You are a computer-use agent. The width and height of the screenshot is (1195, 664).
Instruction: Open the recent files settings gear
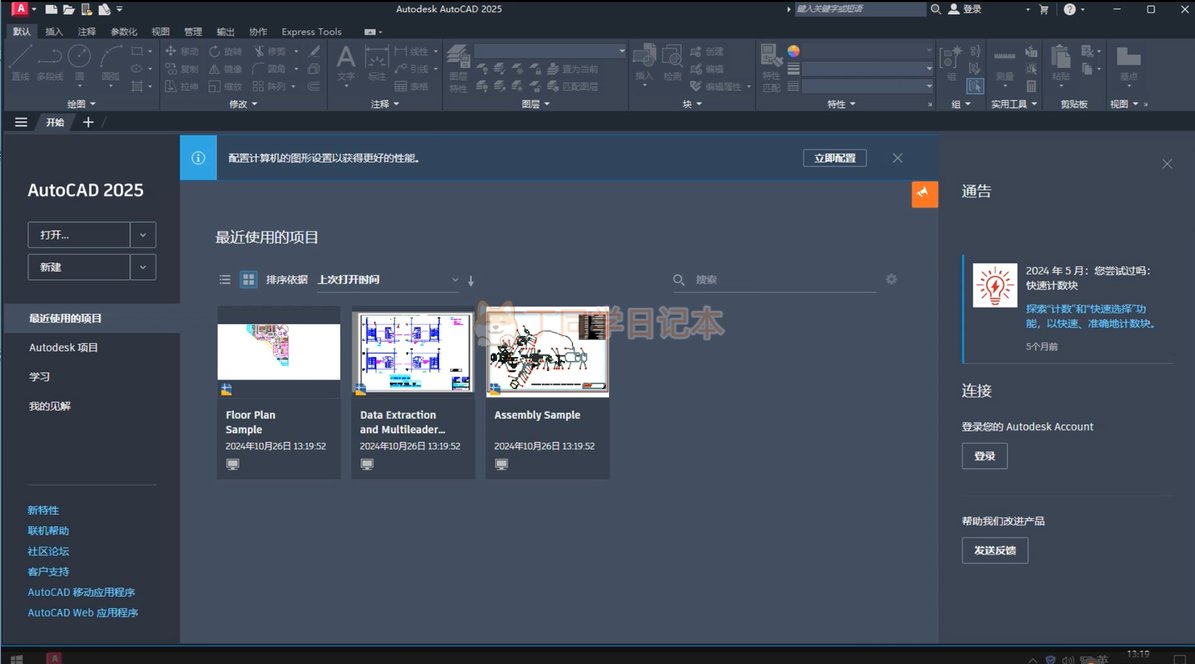pos(891,279)
